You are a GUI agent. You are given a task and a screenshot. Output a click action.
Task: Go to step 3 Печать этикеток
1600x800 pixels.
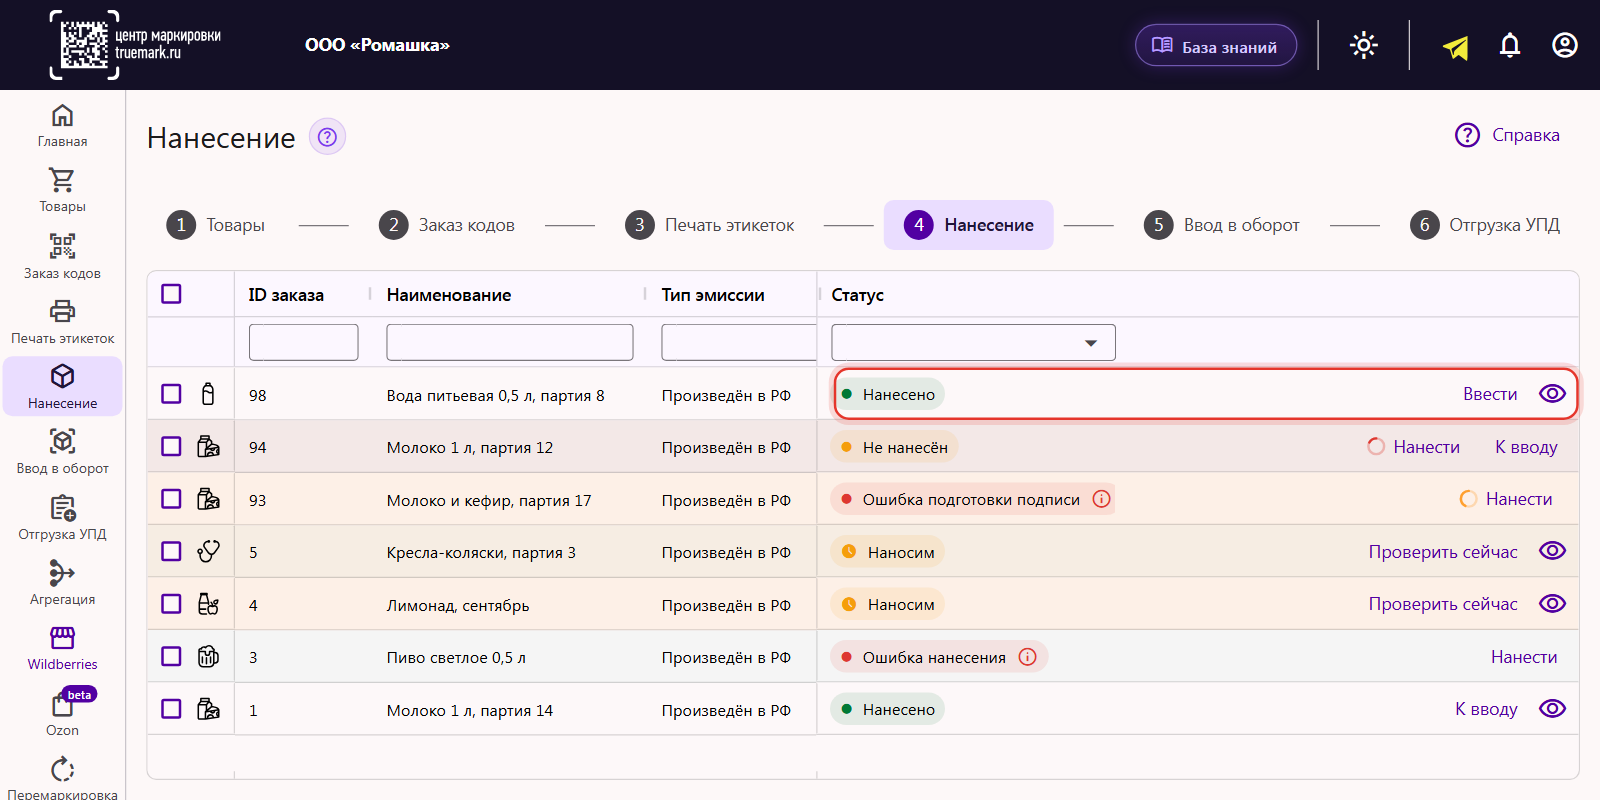tap(710, 225)
